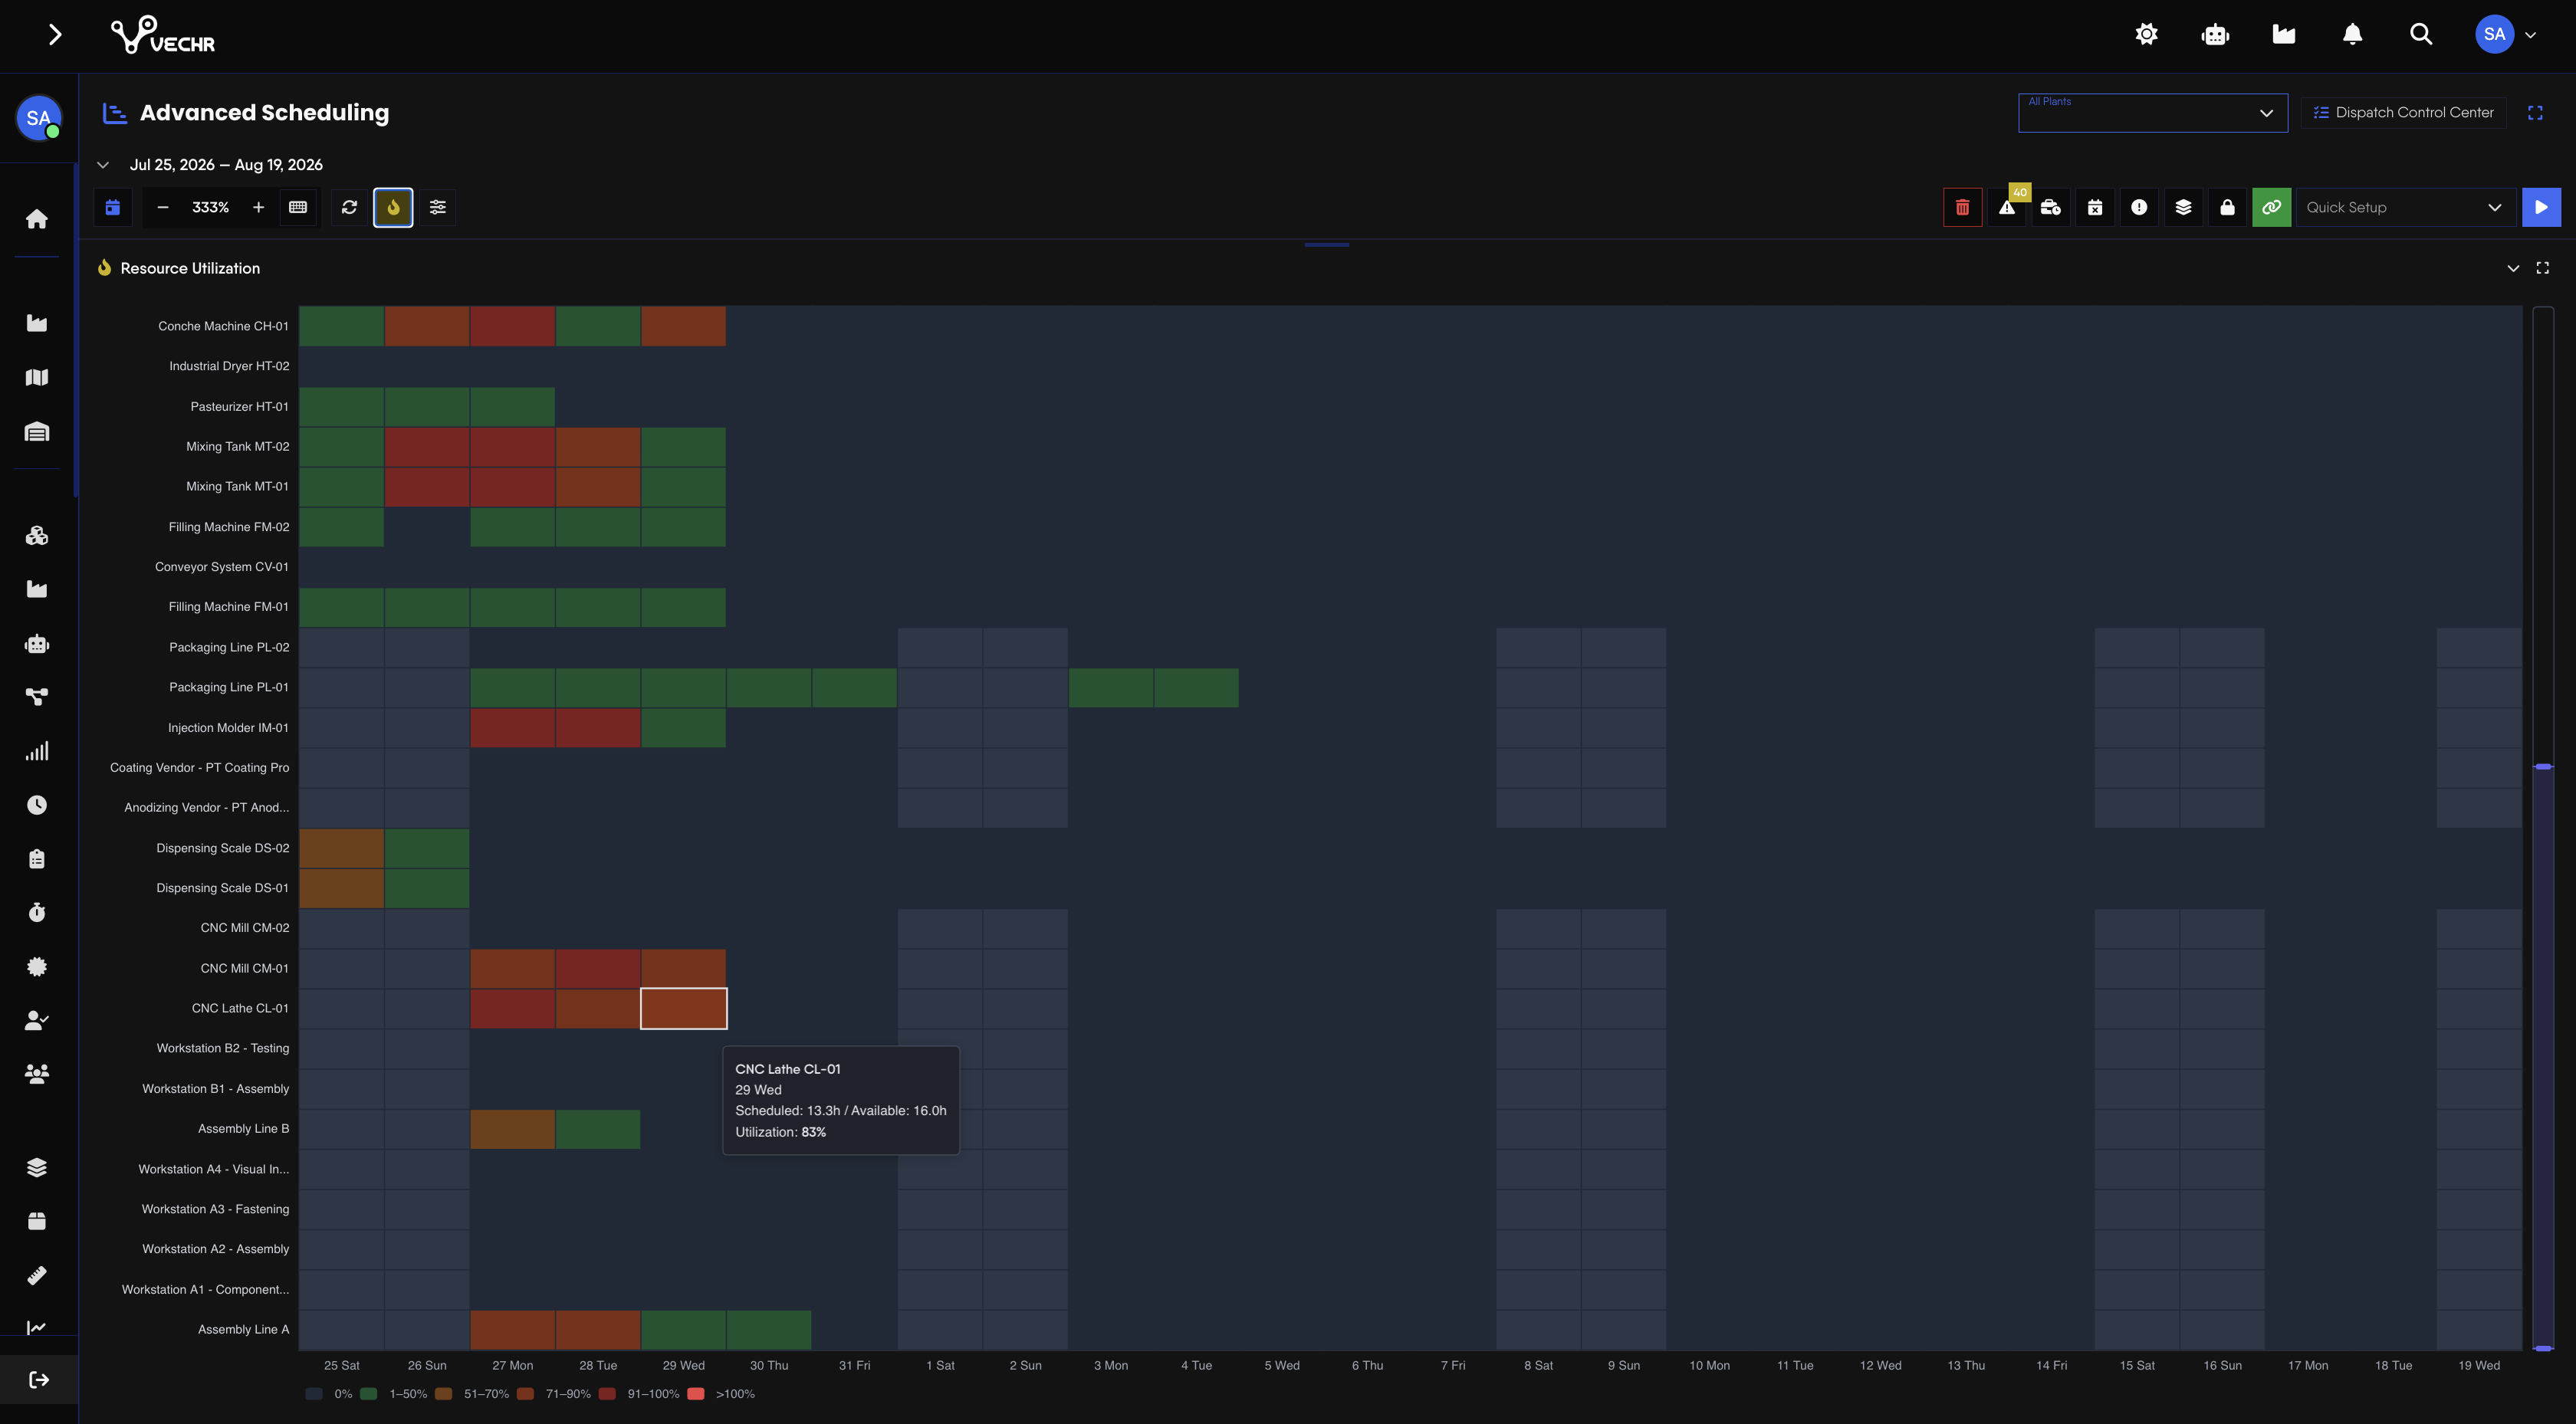This screenshot has height=1424, width=2576.
Task: Toggle the lock icon in toolbar
Action: pos(2227,208)
